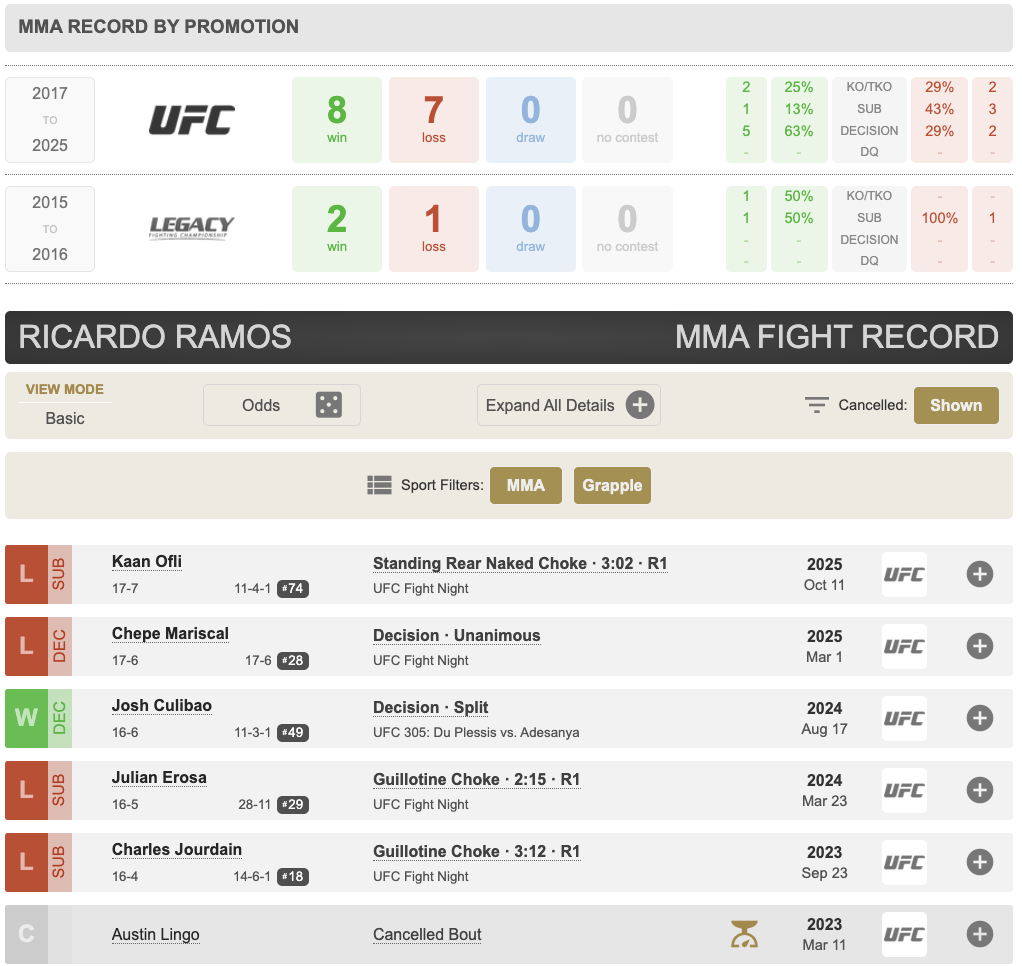This screenshot has height=966, width=1022.
Task: Click the list icon next to Sport Filters
Action: (379, 485)
